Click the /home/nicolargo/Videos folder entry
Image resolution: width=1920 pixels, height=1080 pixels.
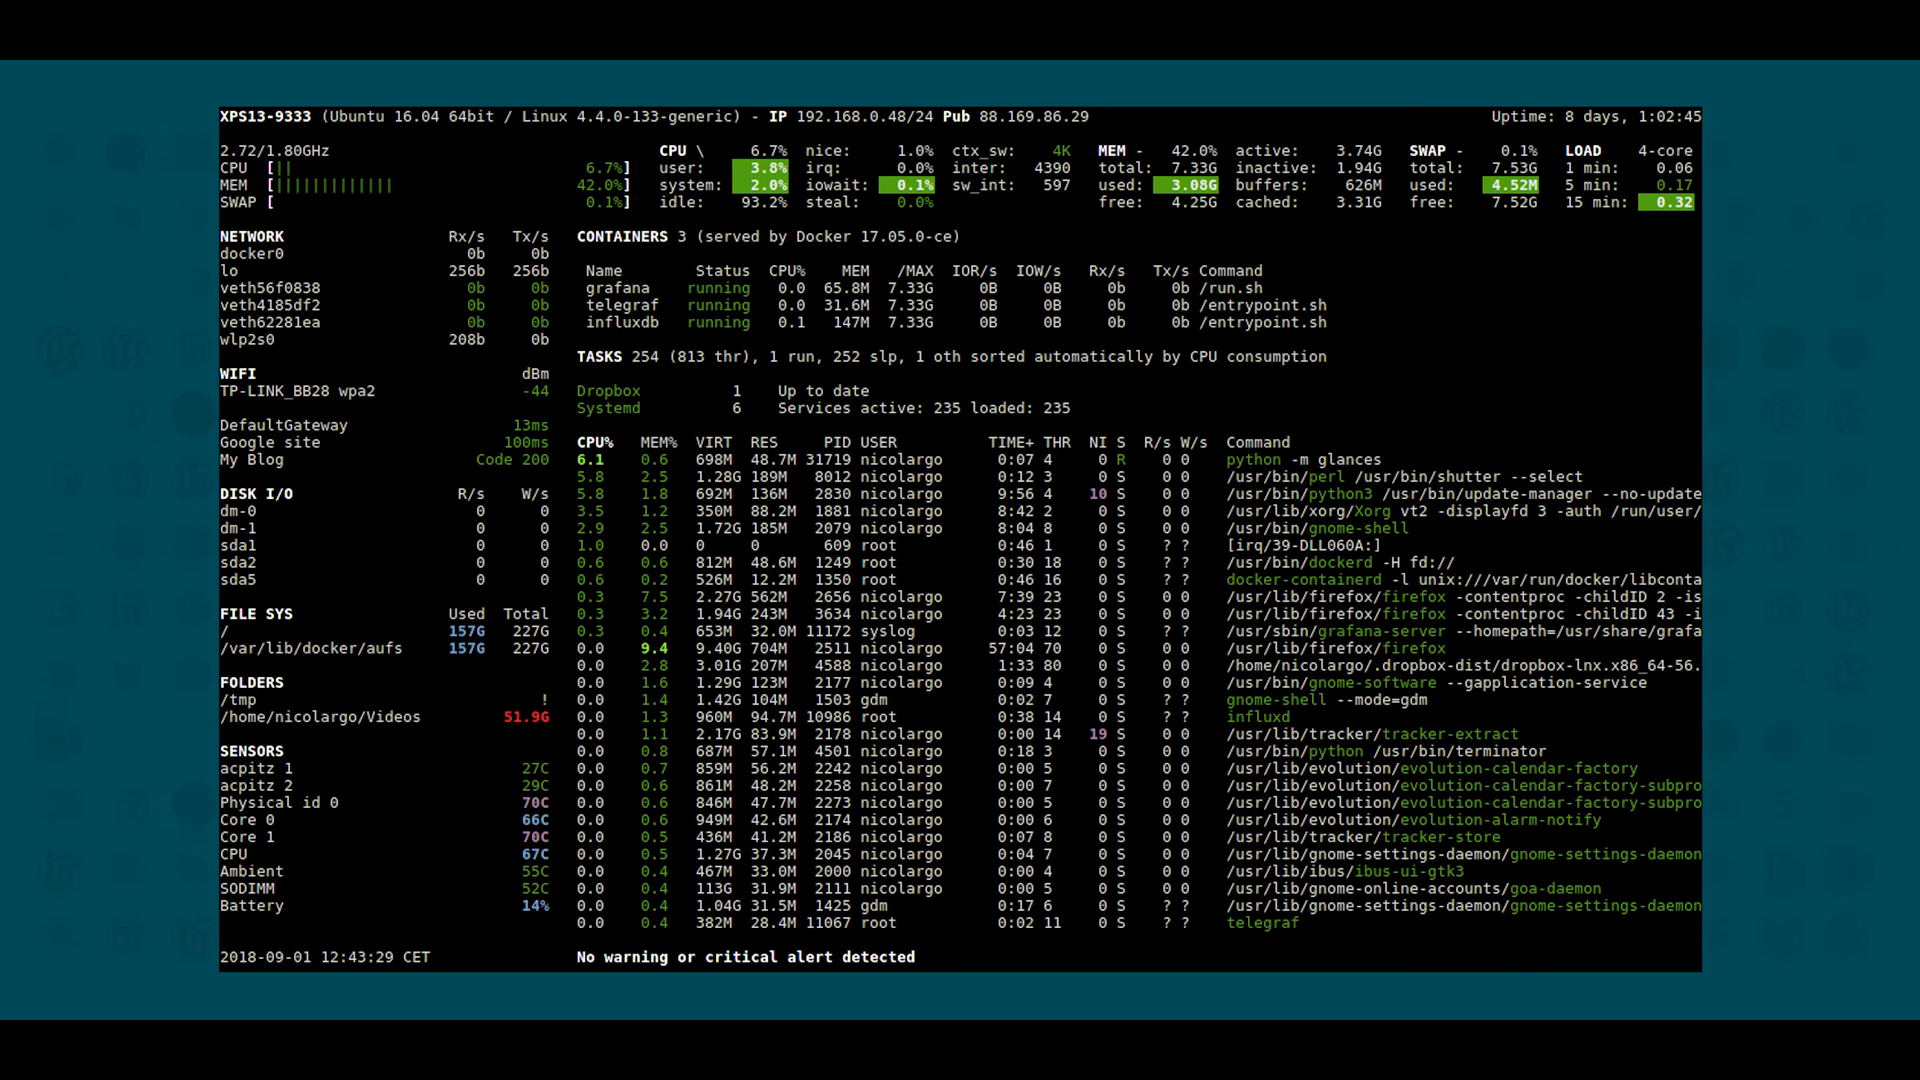320,717
